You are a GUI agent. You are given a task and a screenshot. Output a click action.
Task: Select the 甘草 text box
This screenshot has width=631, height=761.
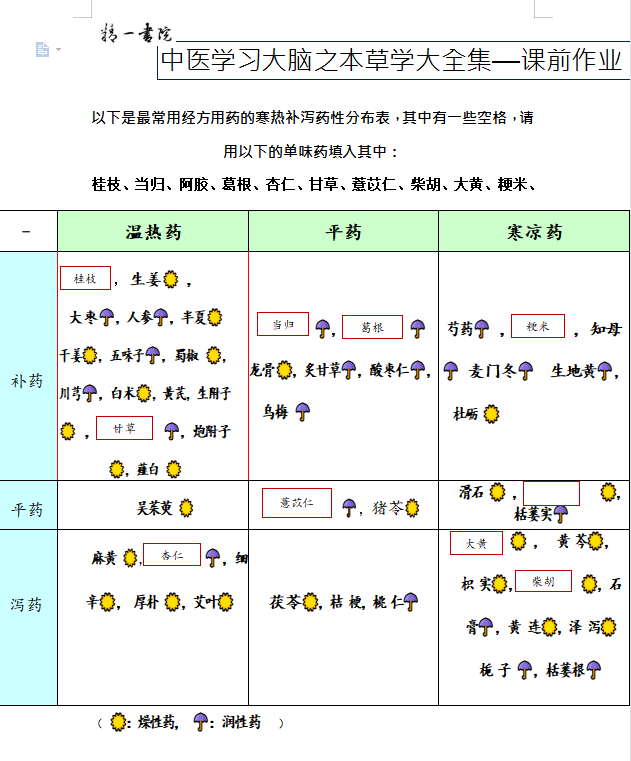click(x=124, y=428)
